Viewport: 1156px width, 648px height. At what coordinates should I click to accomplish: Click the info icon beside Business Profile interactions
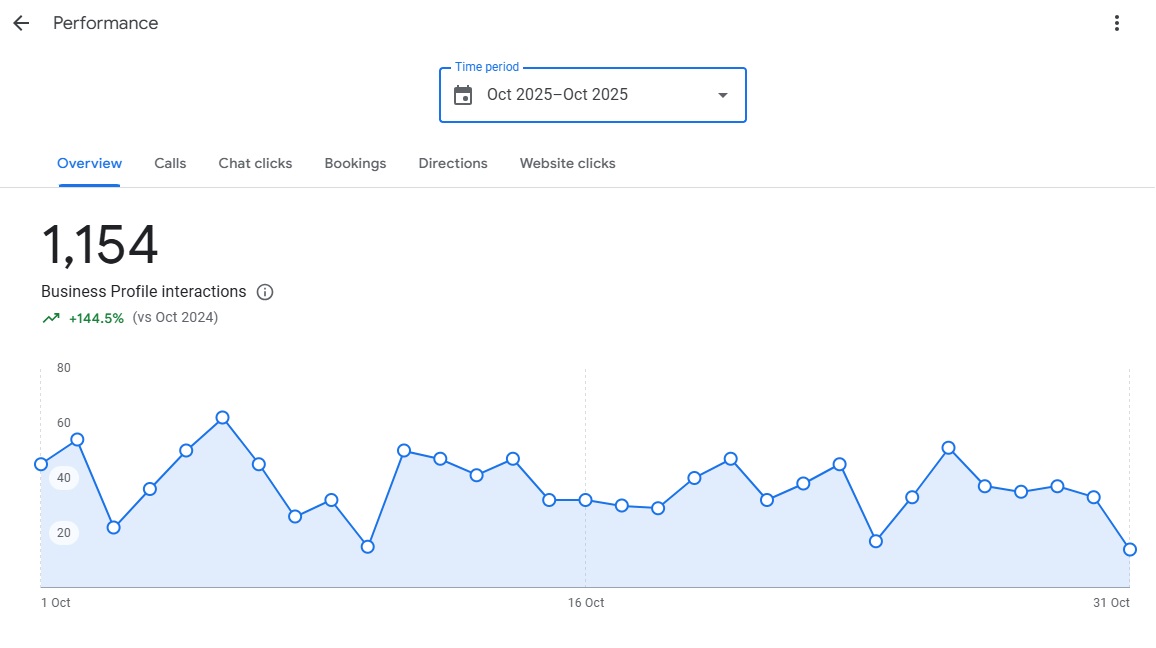click(264, 291)
